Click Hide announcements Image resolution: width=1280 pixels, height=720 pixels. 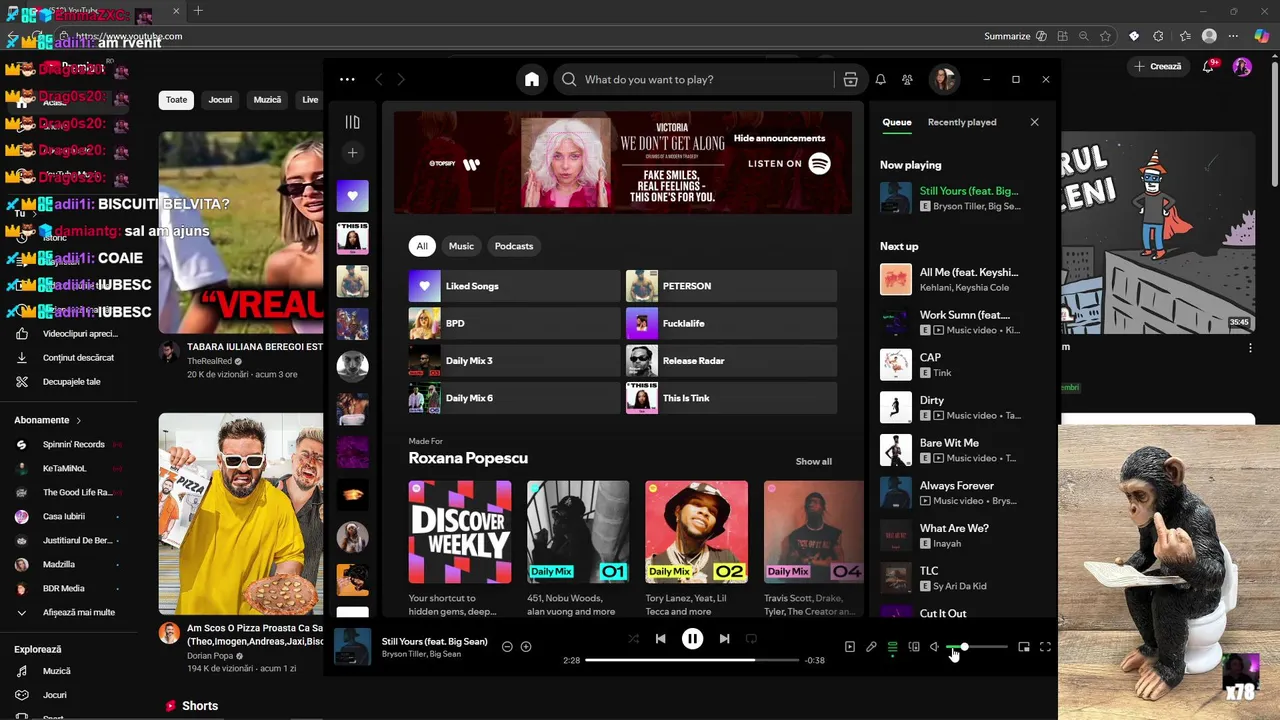pos(779,138)
